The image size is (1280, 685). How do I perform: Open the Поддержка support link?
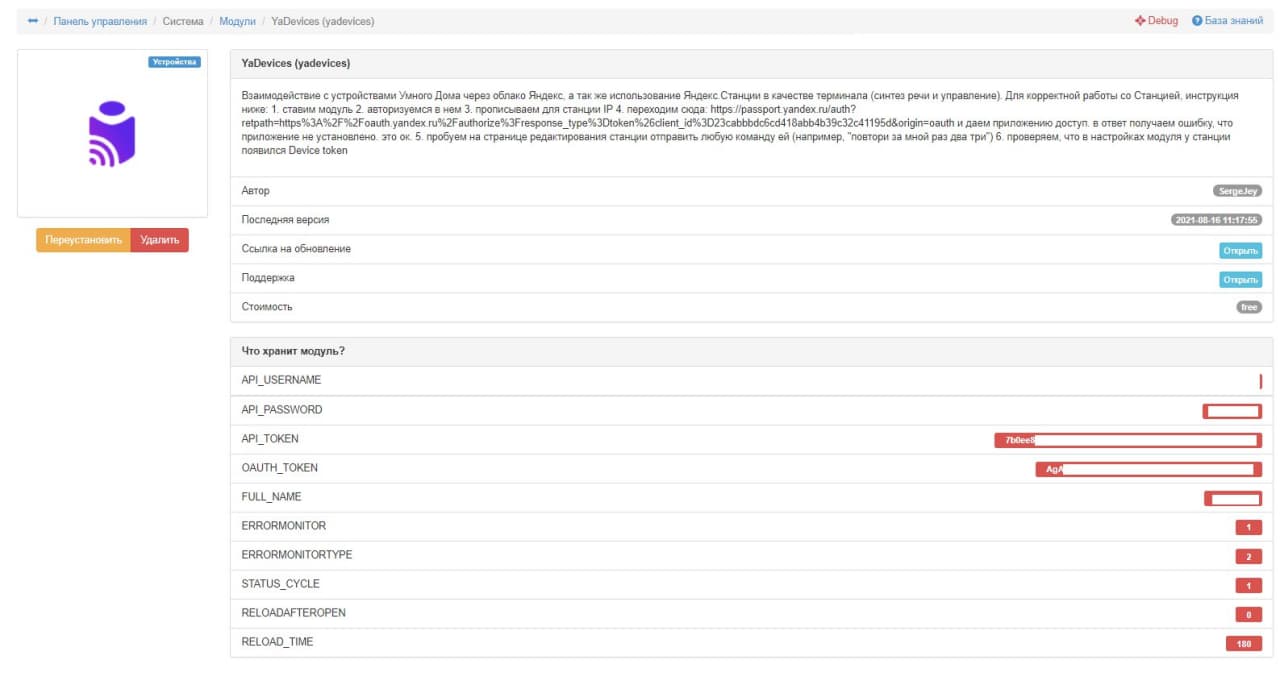point(1240,279)
